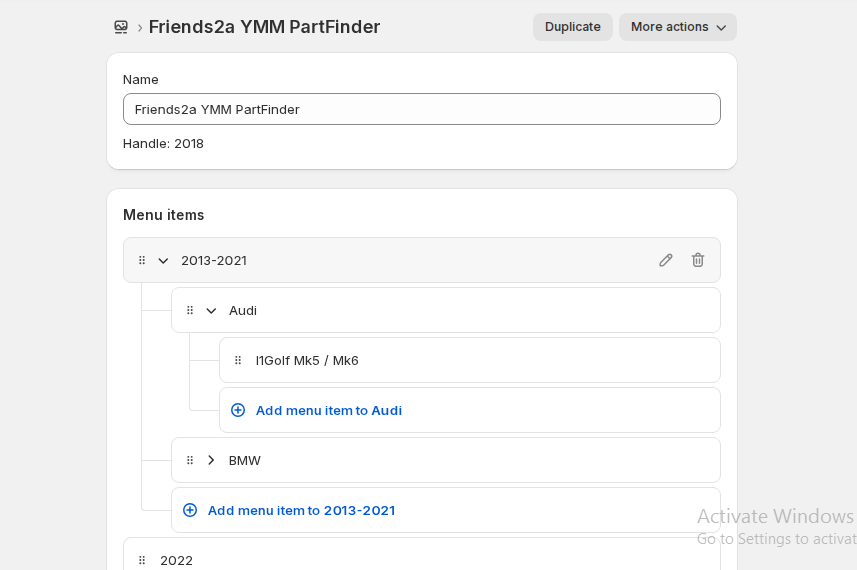The image size is (857, 570).
Task: Click plus icon beside Add to 2013-2021
Action: pos(190,510)
